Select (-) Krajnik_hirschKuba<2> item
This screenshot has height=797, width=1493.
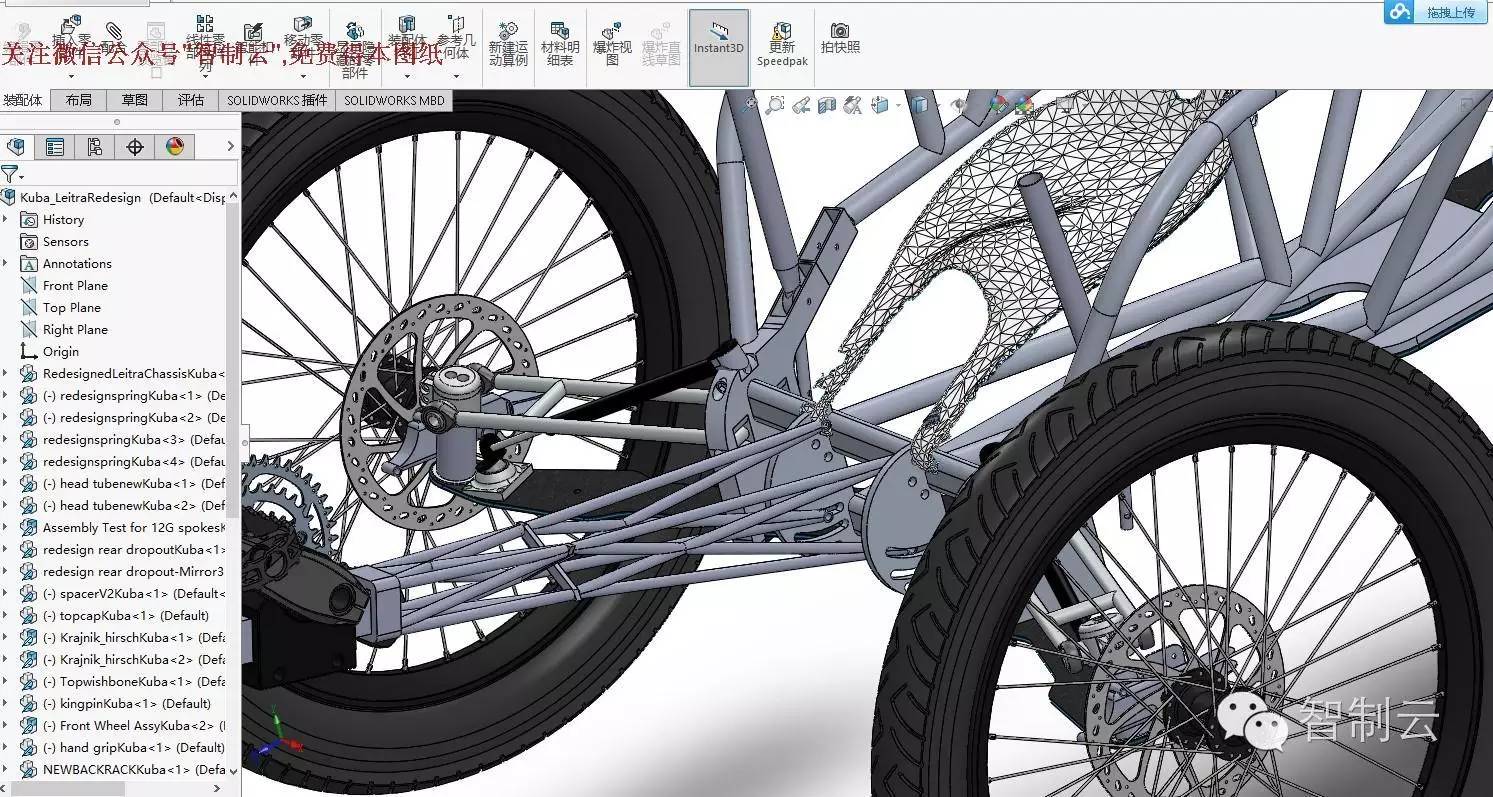pos(134,660)
